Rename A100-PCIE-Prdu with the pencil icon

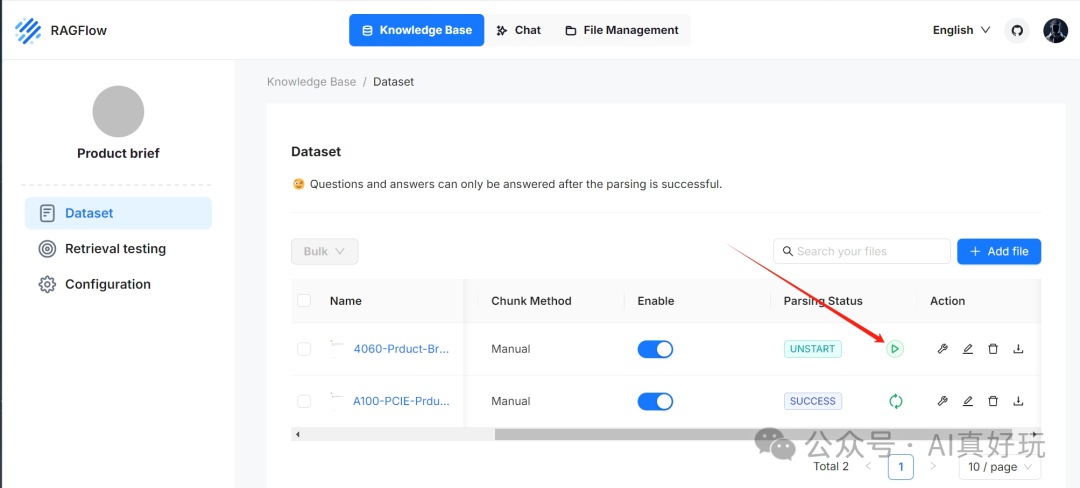(x=968, y=401)
